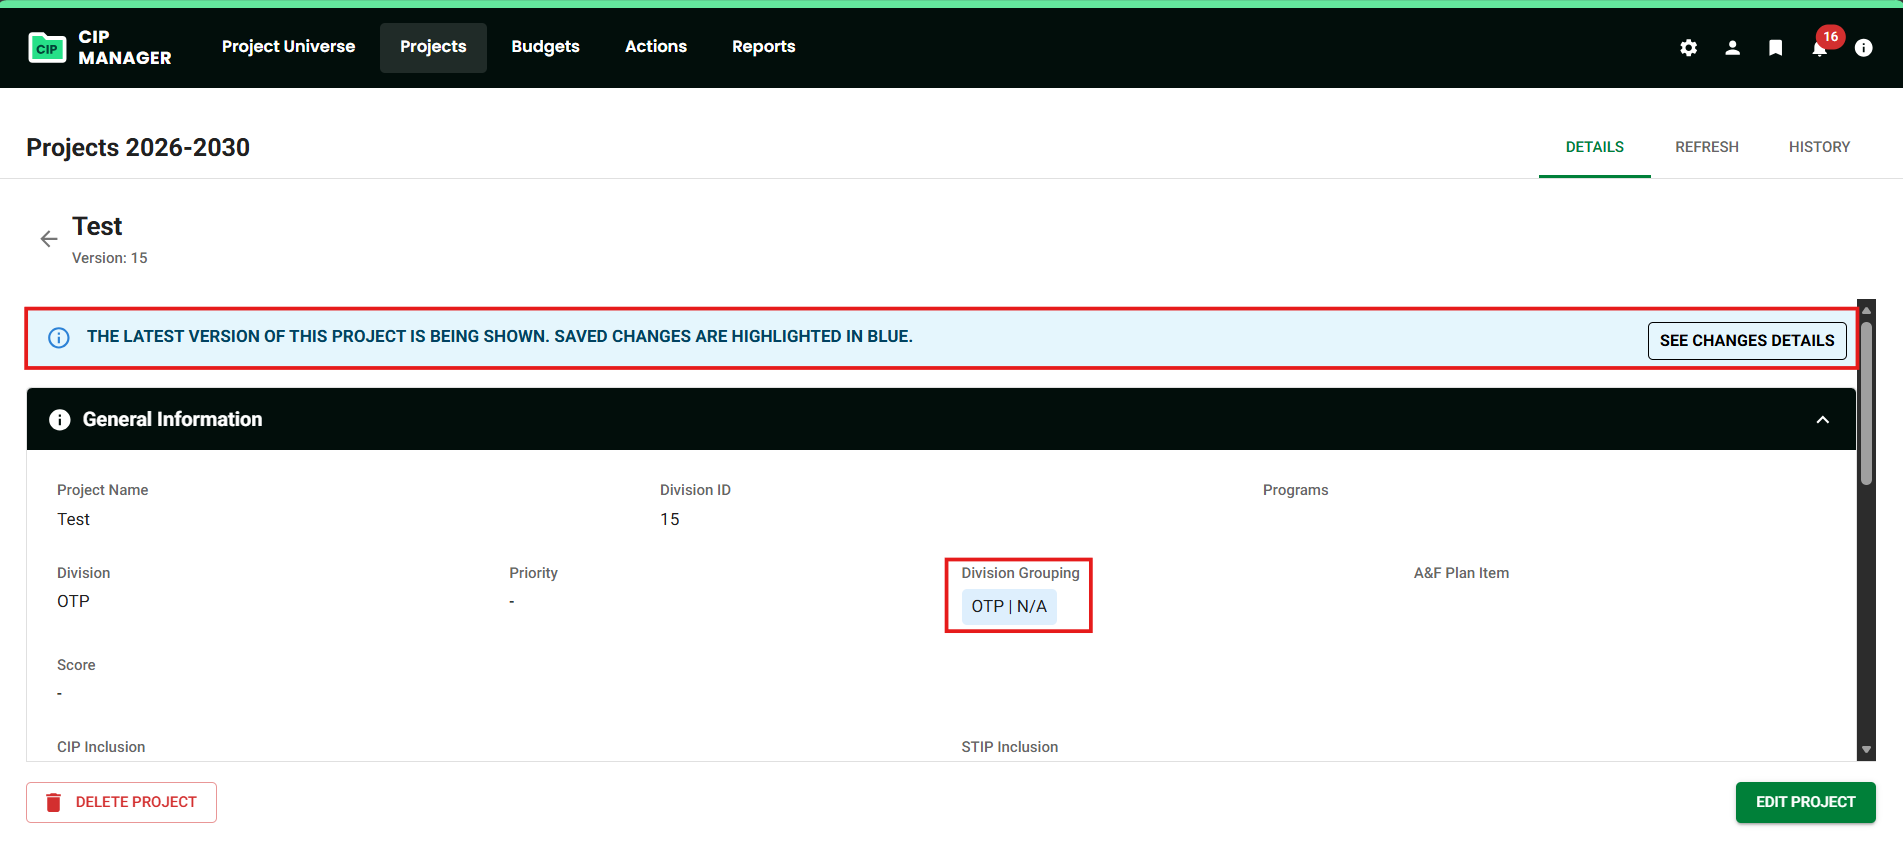This screenshot has width=1903, height=868.
Task: Click the General Information info icon
Action: [x=60, y=420]
